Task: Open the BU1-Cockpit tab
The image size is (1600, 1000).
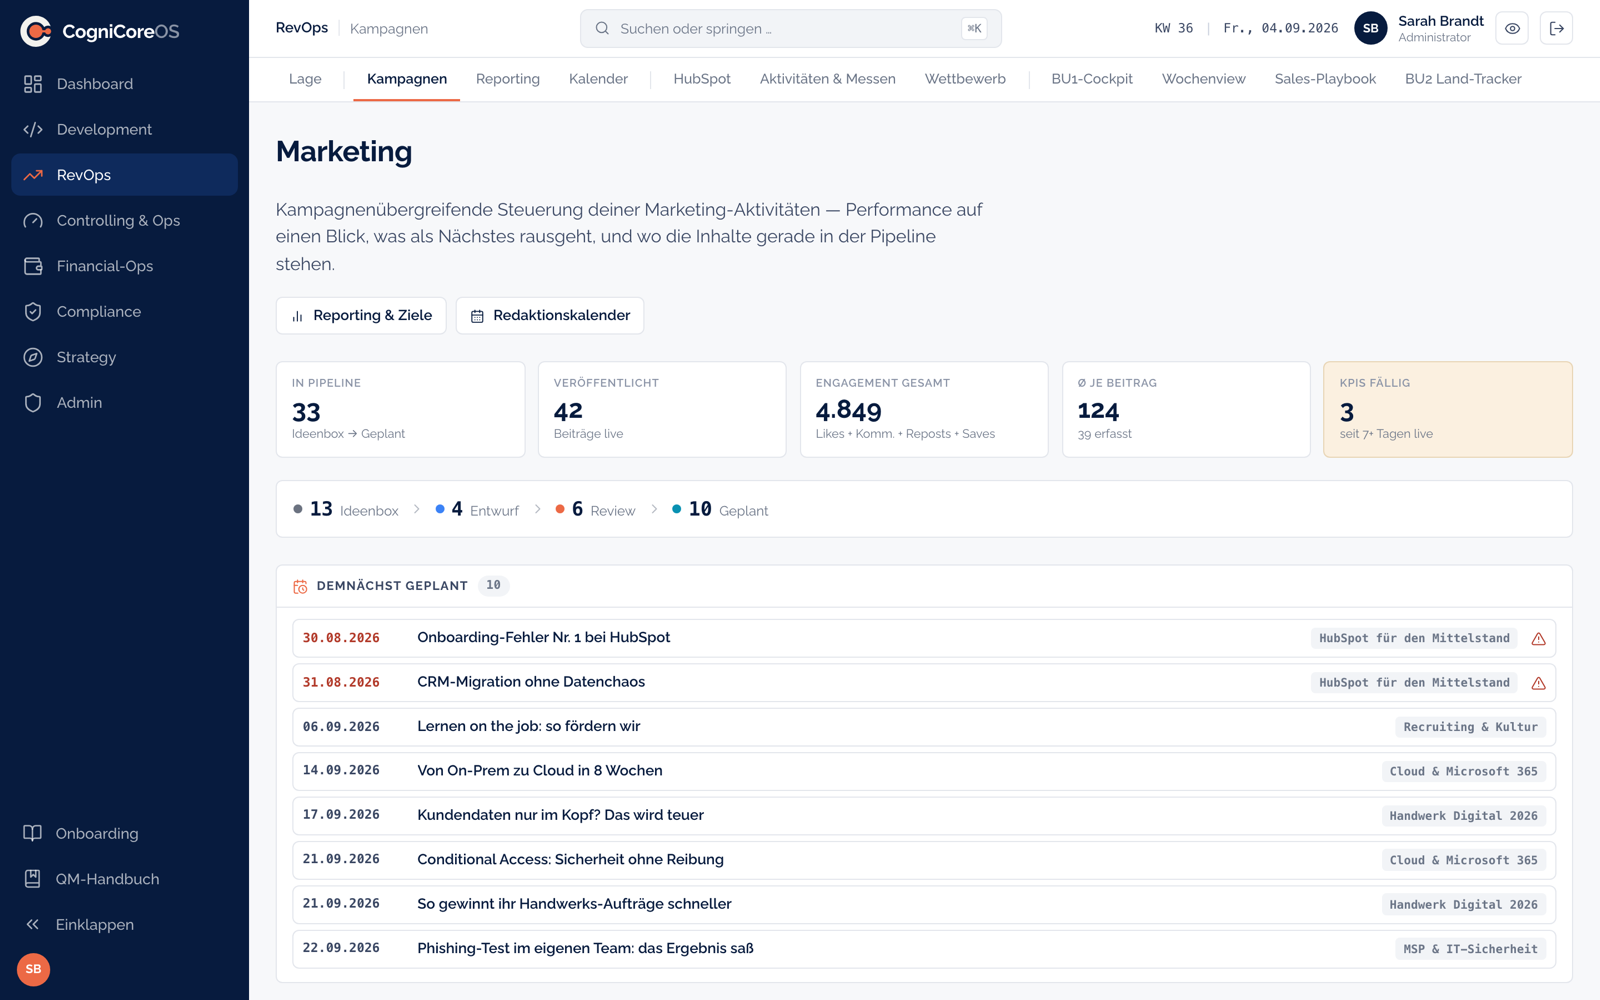Action: [x=1092, y=79]
